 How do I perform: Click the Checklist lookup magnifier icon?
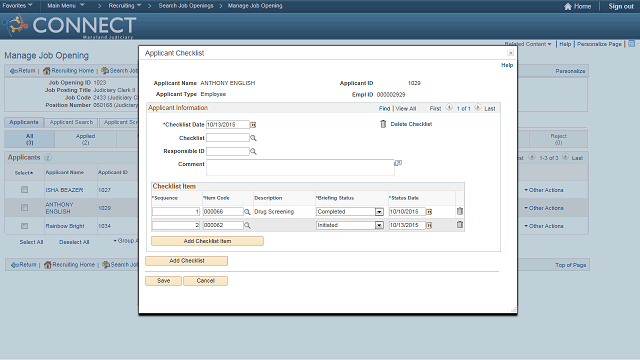pos(253,138)
